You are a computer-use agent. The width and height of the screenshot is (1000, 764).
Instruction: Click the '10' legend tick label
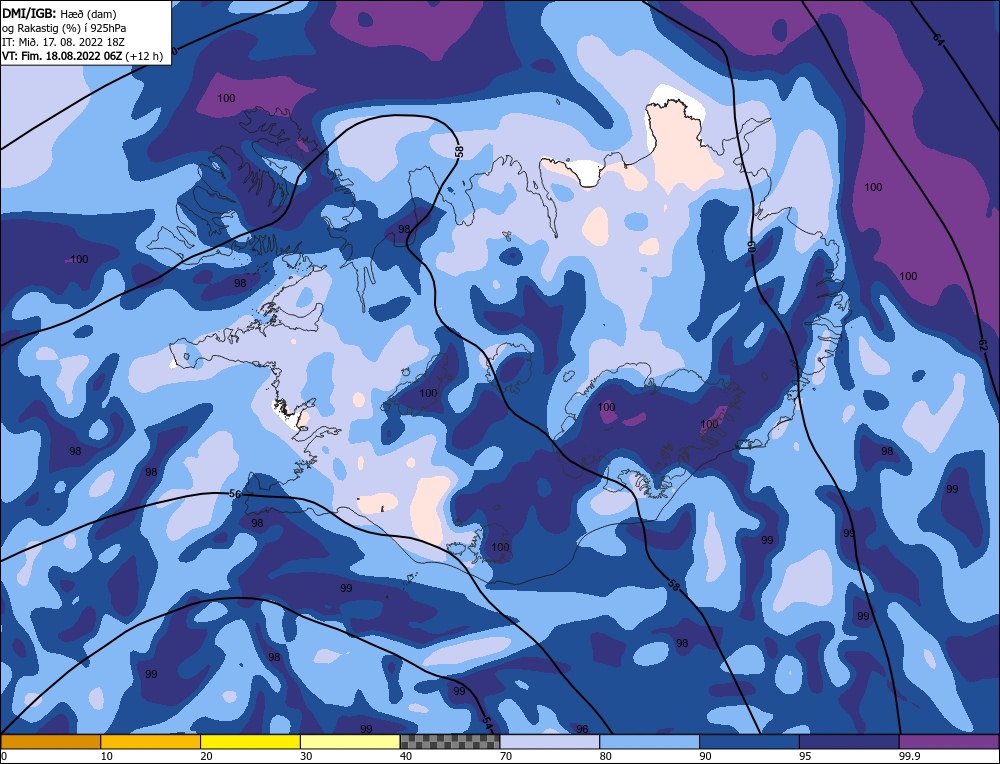(107, 756)
